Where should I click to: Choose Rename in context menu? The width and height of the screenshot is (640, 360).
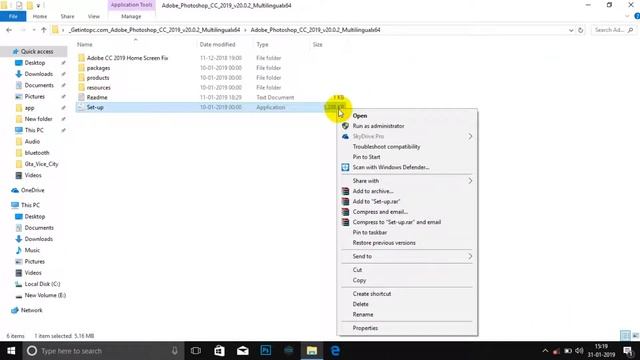click(x=362, y=314)
